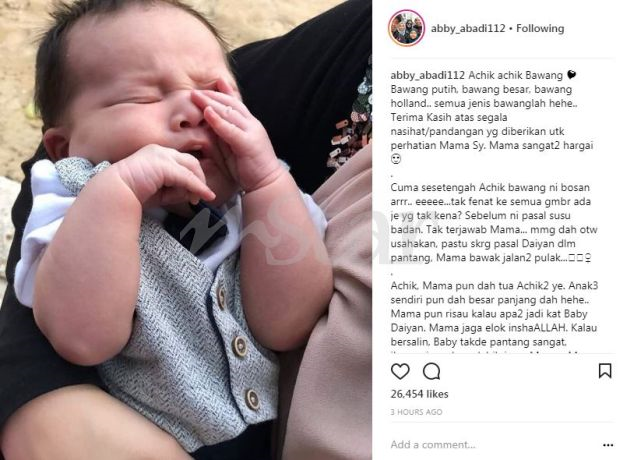Screen dimensions: 620x460
Task: Click the caption paragraph starting 'Cuma sesetengah'
Action: tap(494, 223)
